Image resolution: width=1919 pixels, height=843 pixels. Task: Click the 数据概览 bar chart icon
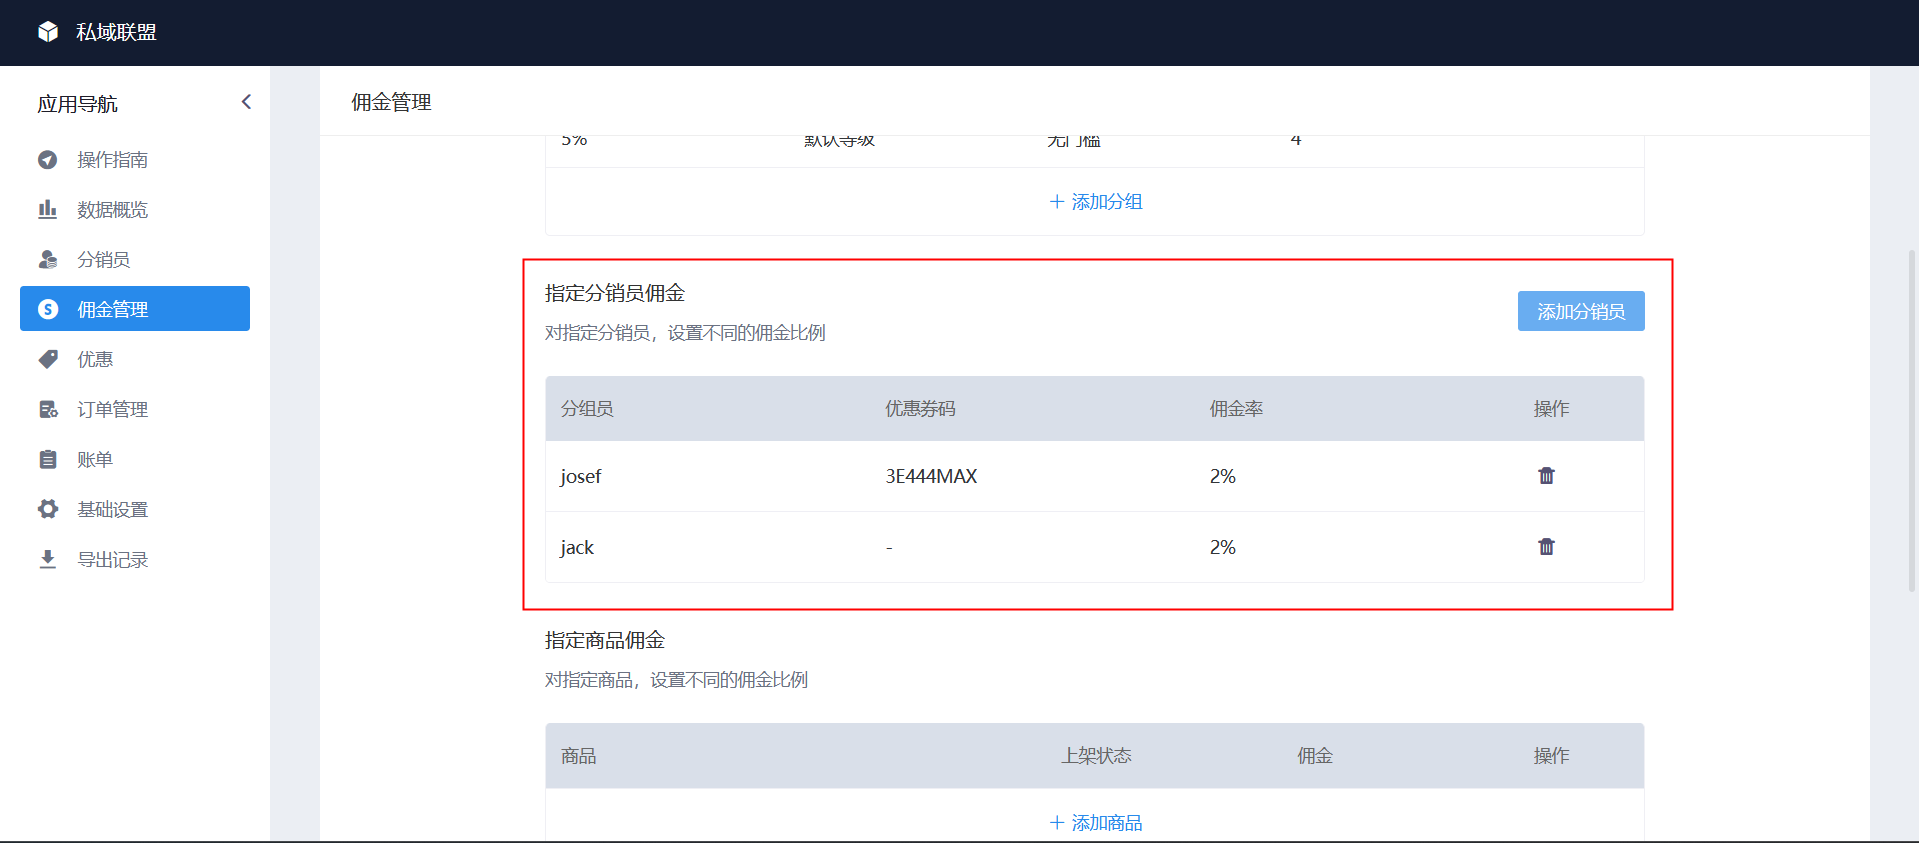48,209
